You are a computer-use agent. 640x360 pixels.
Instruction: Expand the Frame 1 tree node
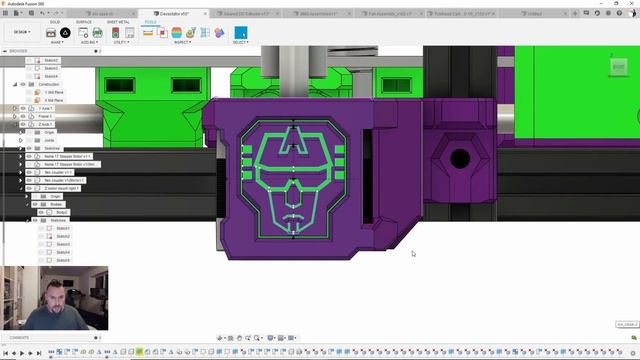coord(15,116)
